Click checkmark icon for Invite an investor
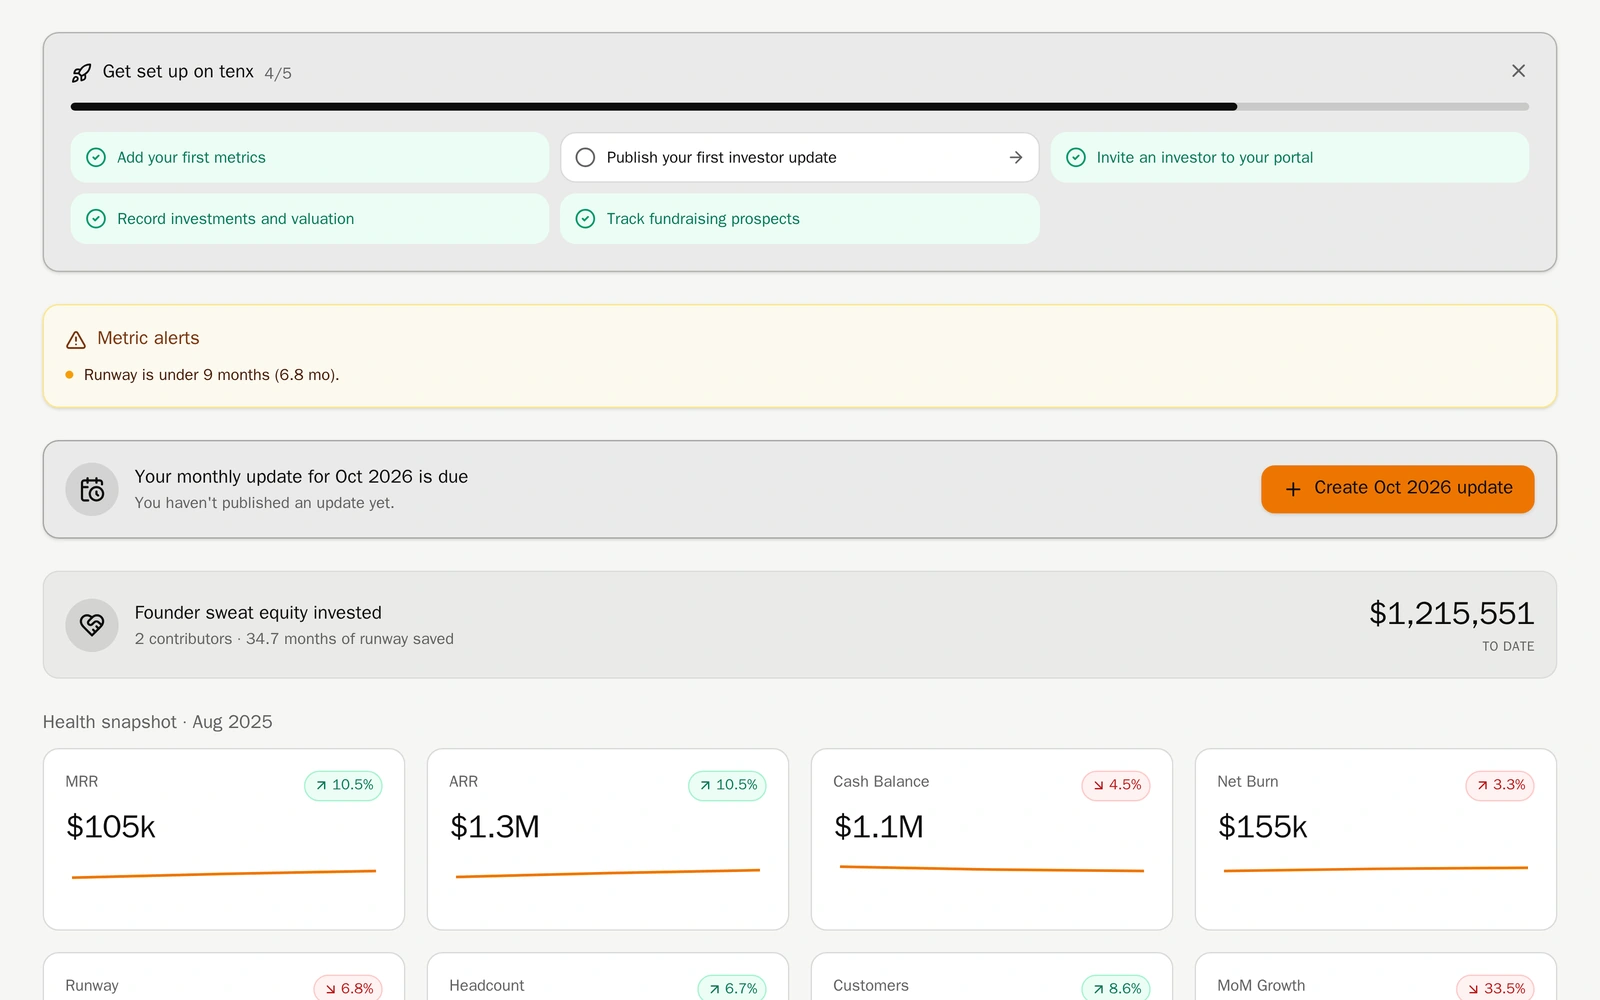The width and height of the screenshot is (1600, 1000). point(1076,157)
